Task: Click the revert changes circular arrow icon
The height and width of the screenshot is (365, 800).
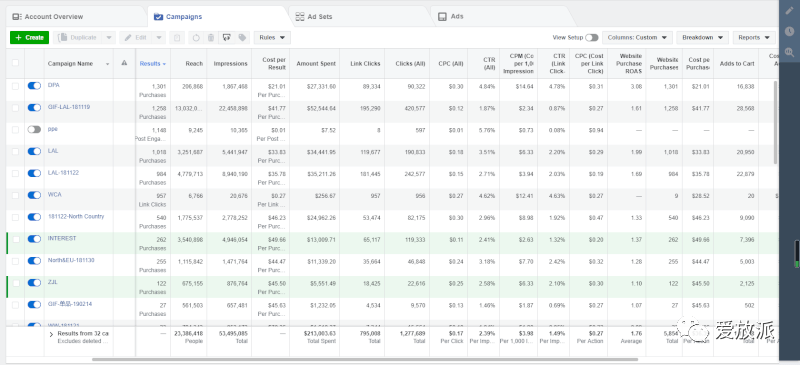Action: tap(196, 38)
